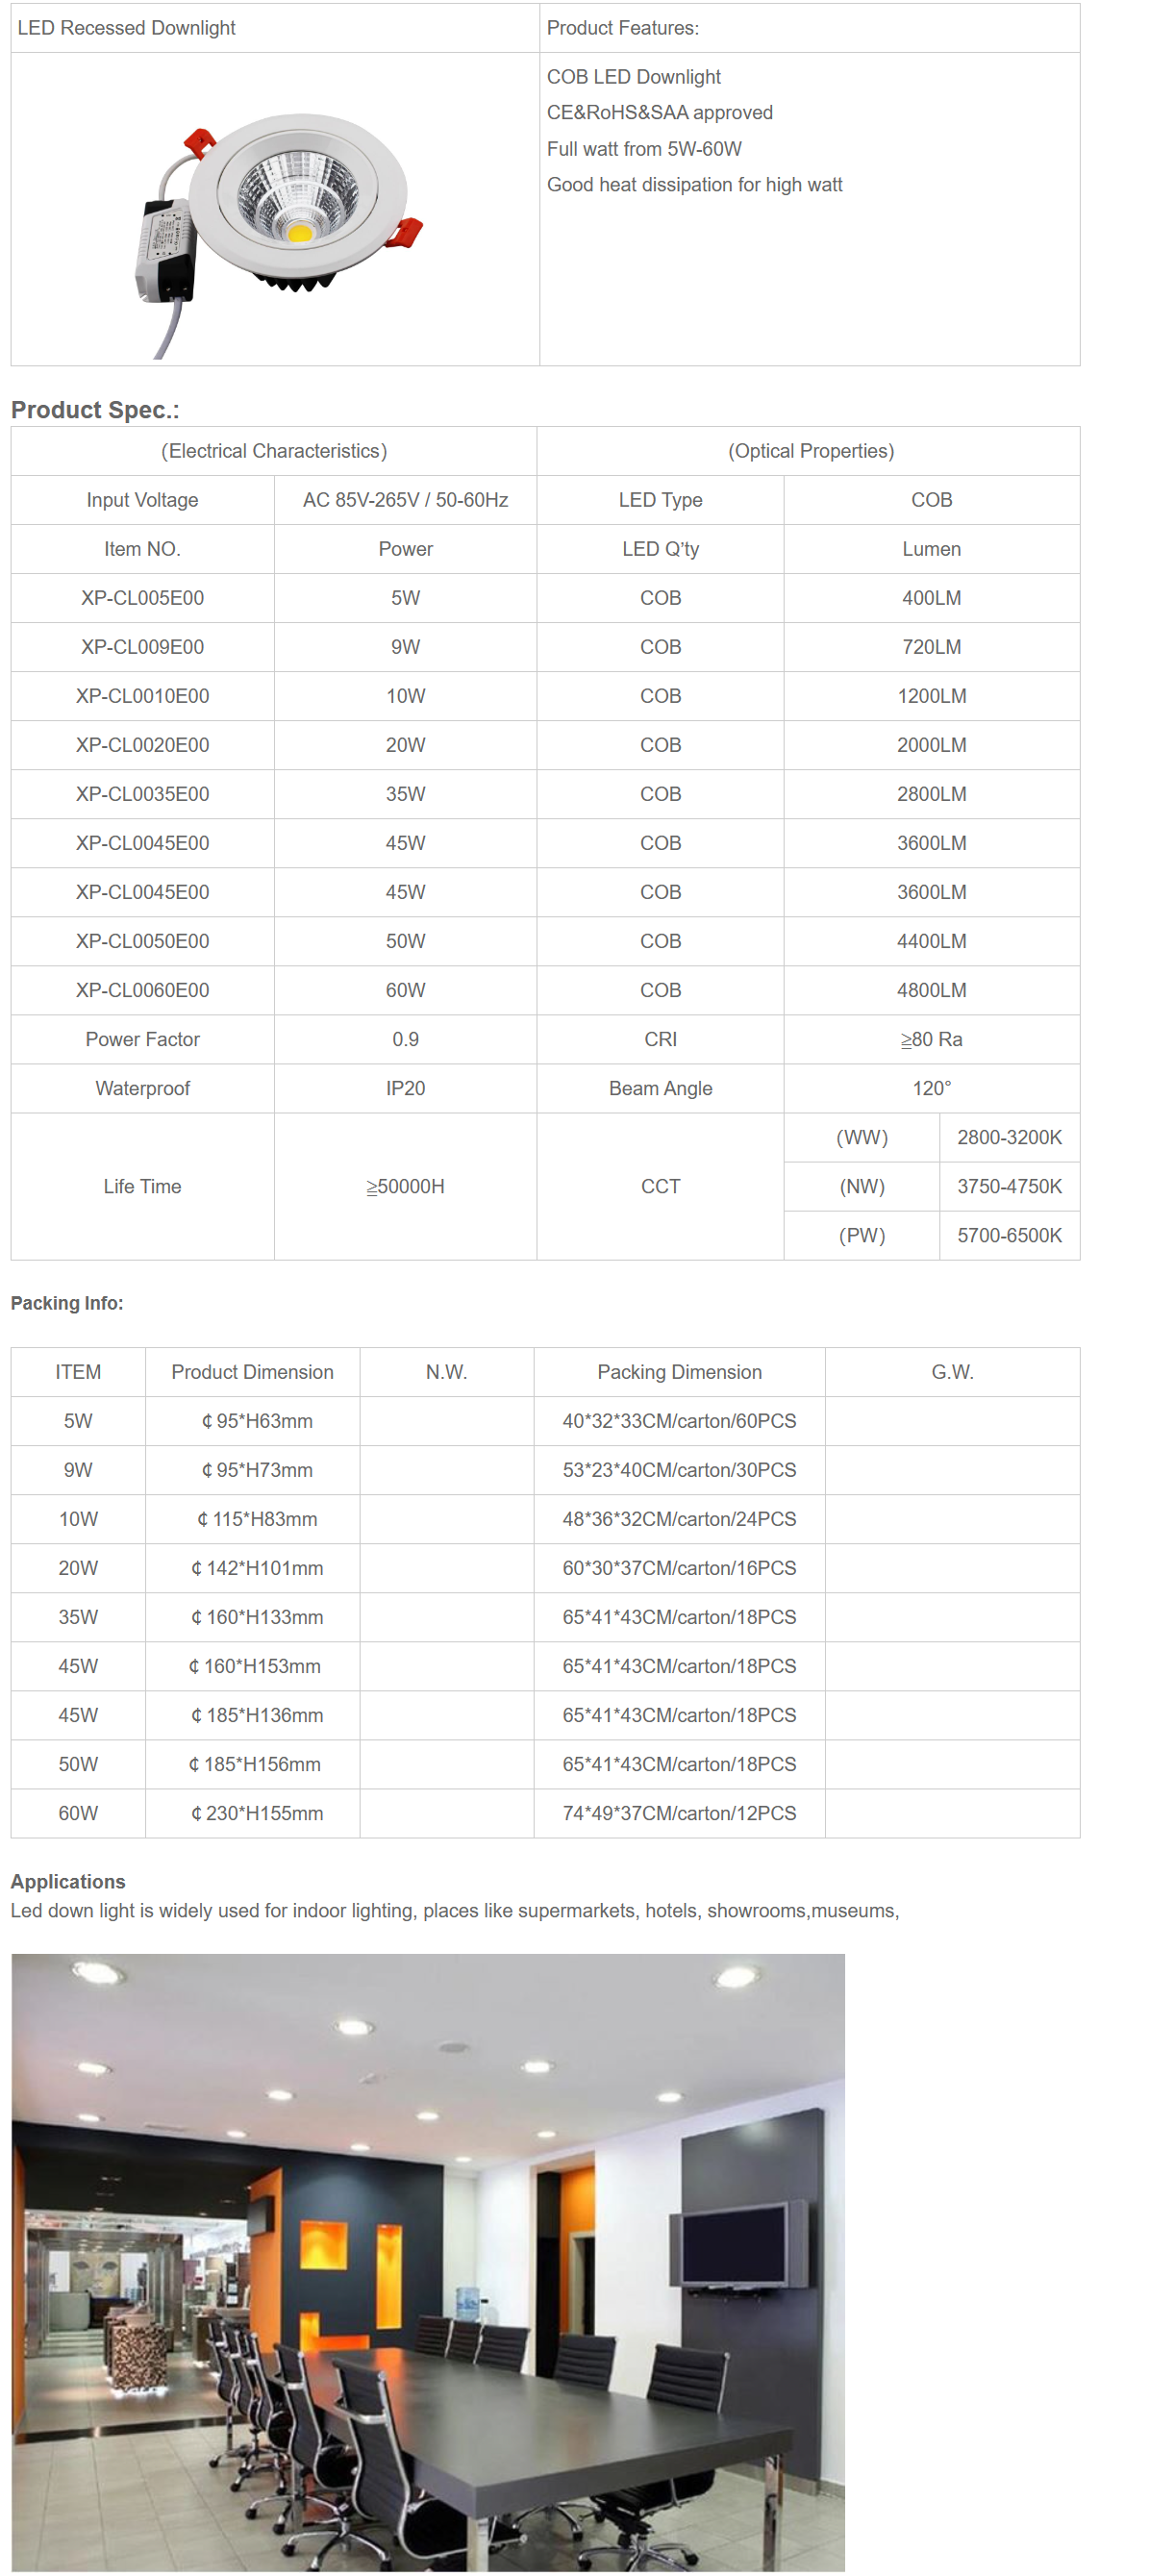Select the 4800LM lumen value

click(931, 990)
